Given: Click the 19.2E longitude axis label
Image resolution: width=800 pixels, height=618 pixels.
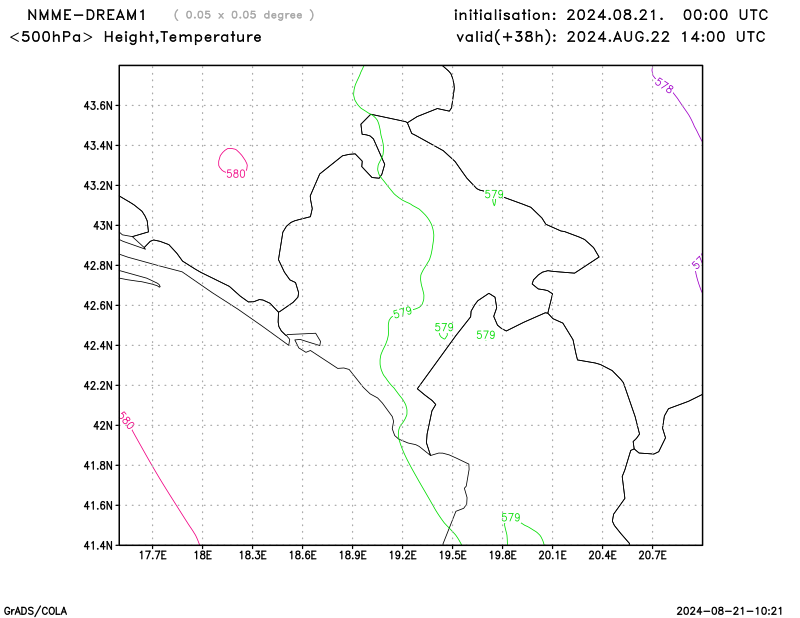Looking at the screenshot, I should click(x=403, y=555).
